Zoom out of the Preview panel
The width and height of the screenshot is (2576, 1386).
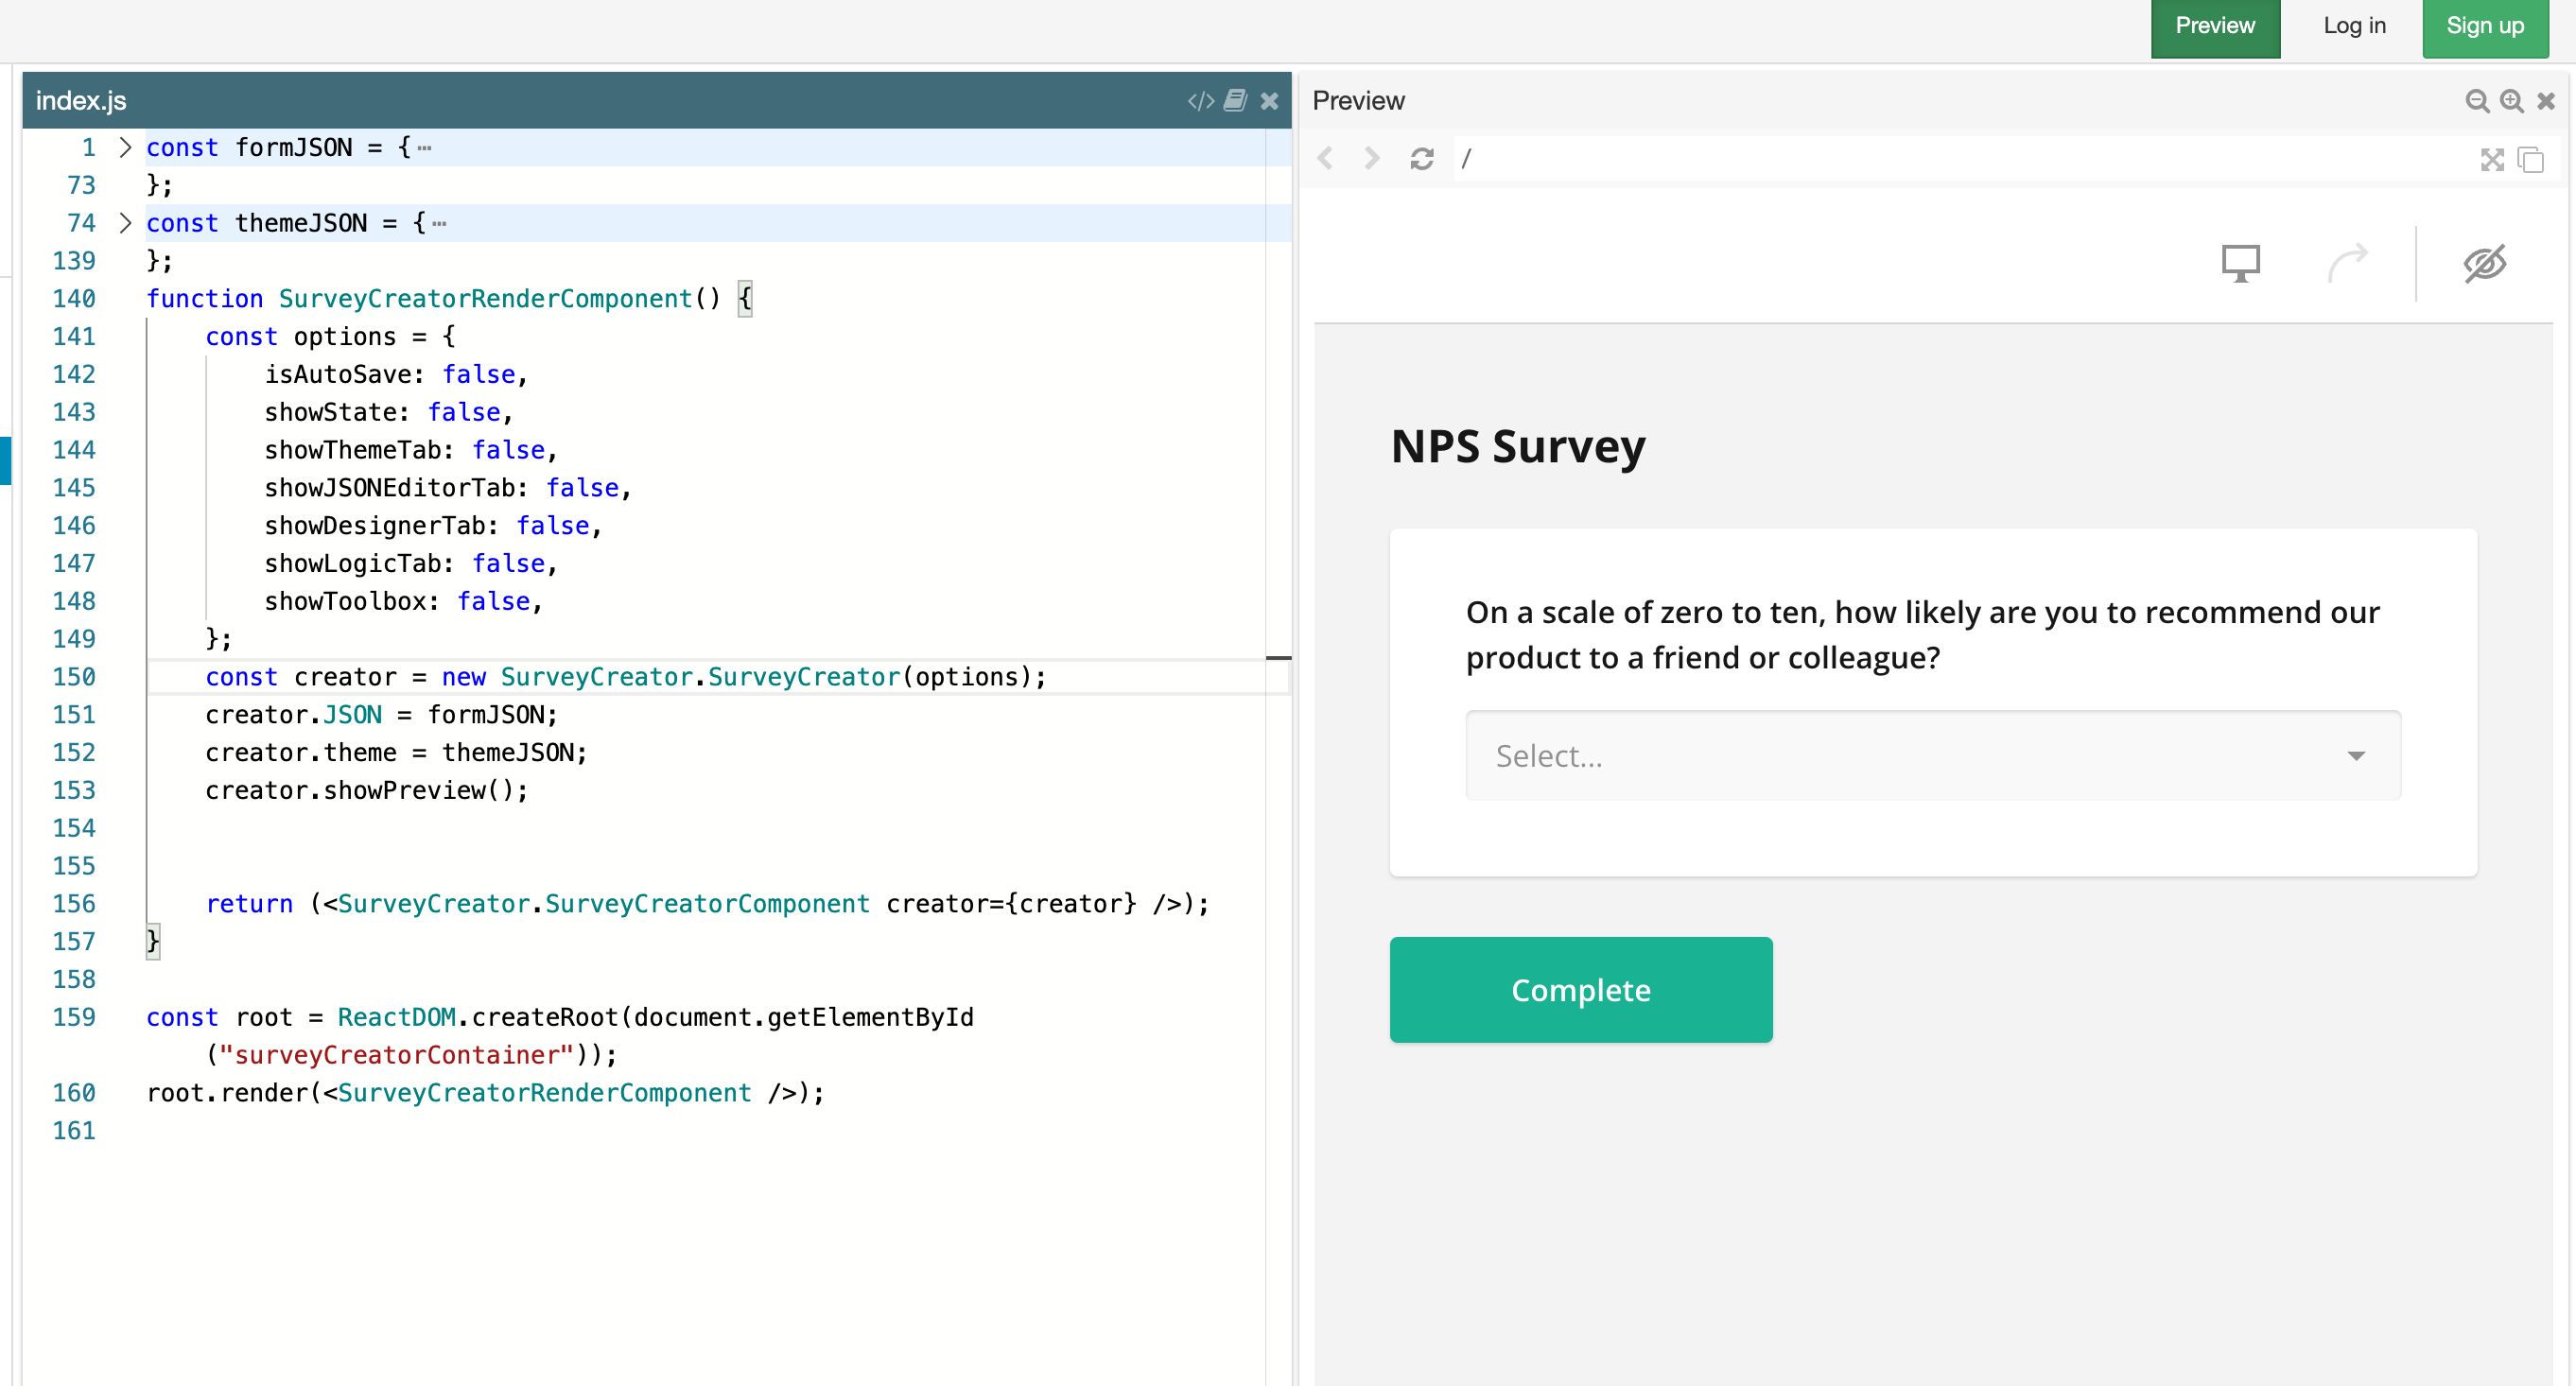(x=2477, y=100)
